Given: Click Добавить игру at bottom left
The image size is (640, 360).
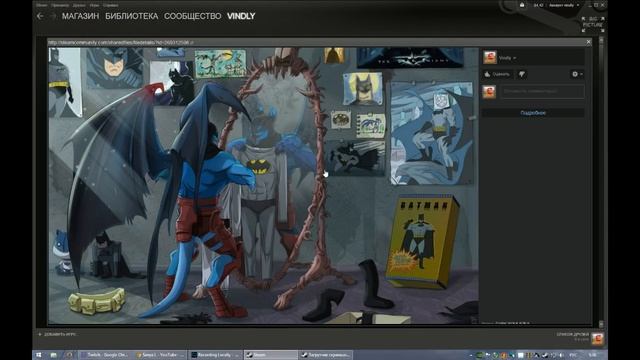Looking at the screenshot, I should pos(57,334).
